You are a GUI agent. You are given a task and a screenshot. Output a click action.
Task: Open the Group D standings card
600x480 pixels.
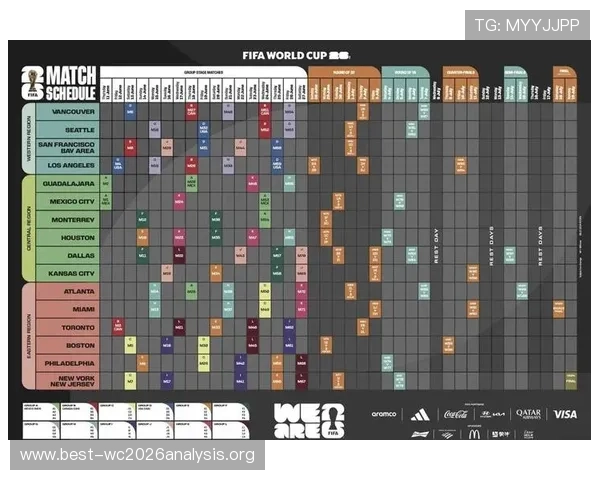click(x=155, y=412)
